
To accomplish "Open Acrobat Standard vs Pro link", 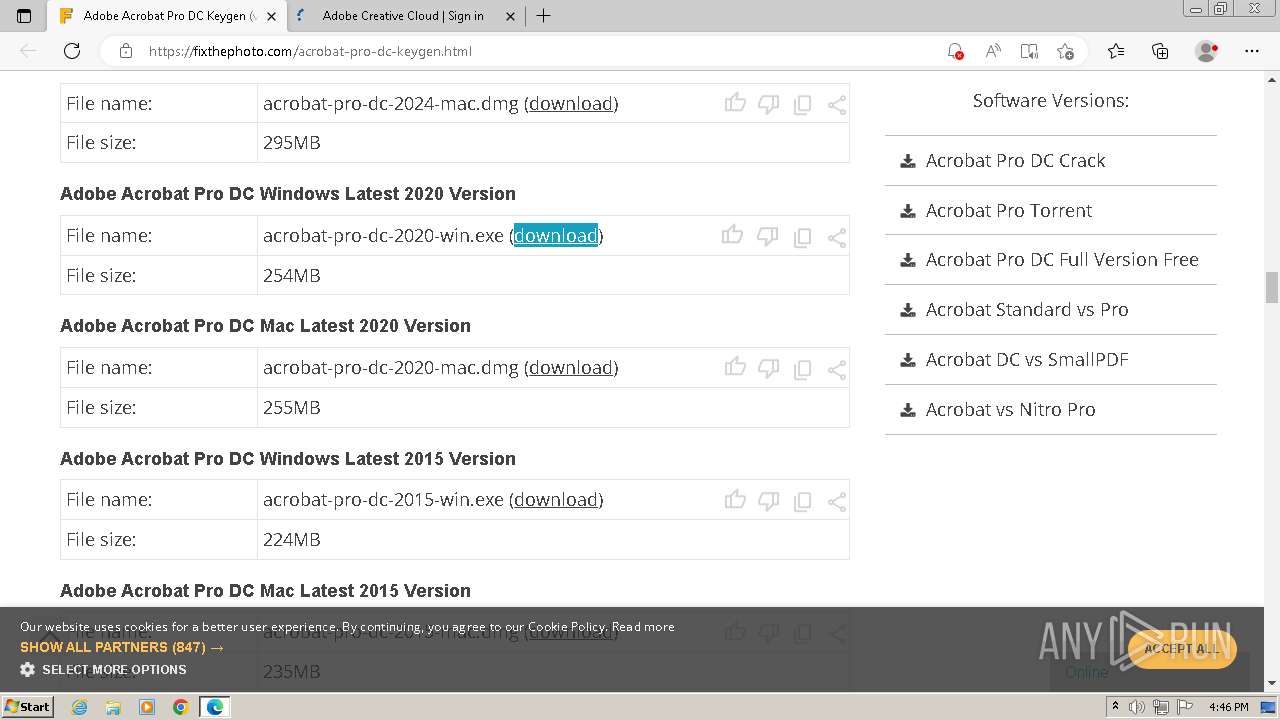I will pyautogui.click(x=1027, y=309).
